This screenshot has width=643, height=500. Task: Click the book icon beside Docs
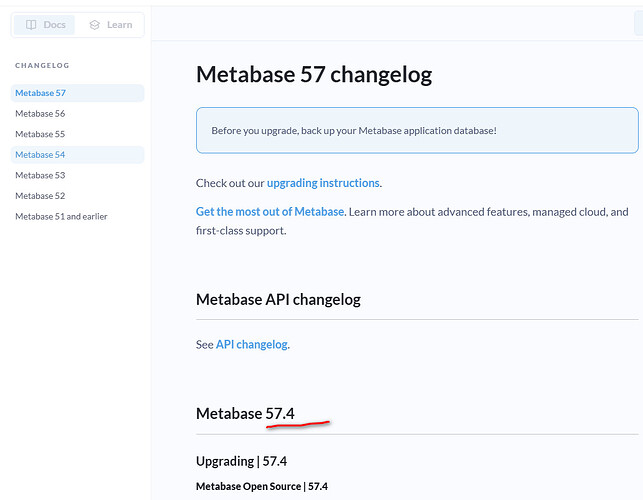click(x=32, y=25)
